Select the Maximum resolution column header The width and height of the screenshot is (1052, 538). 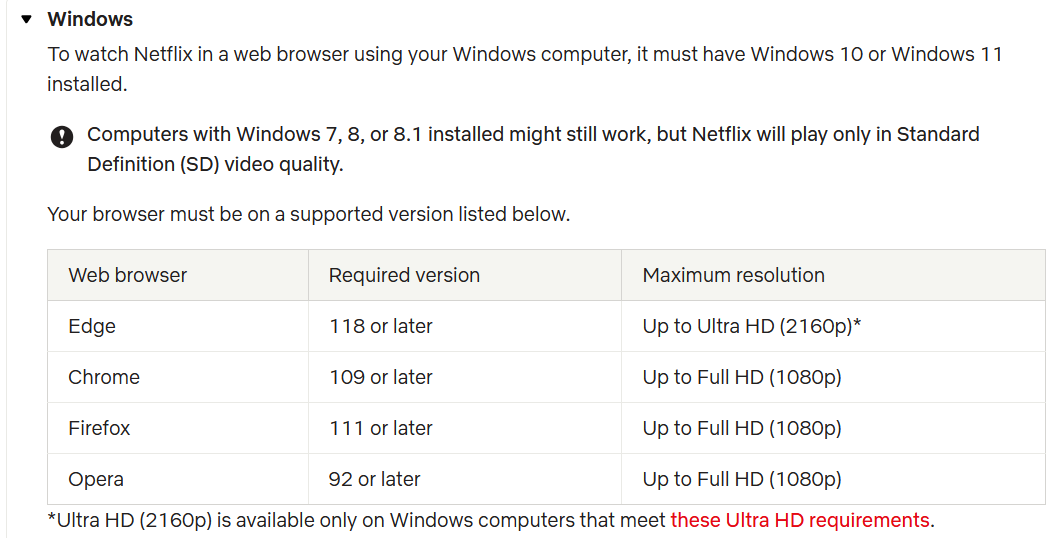pyautogui.click(x=833, y=275)
